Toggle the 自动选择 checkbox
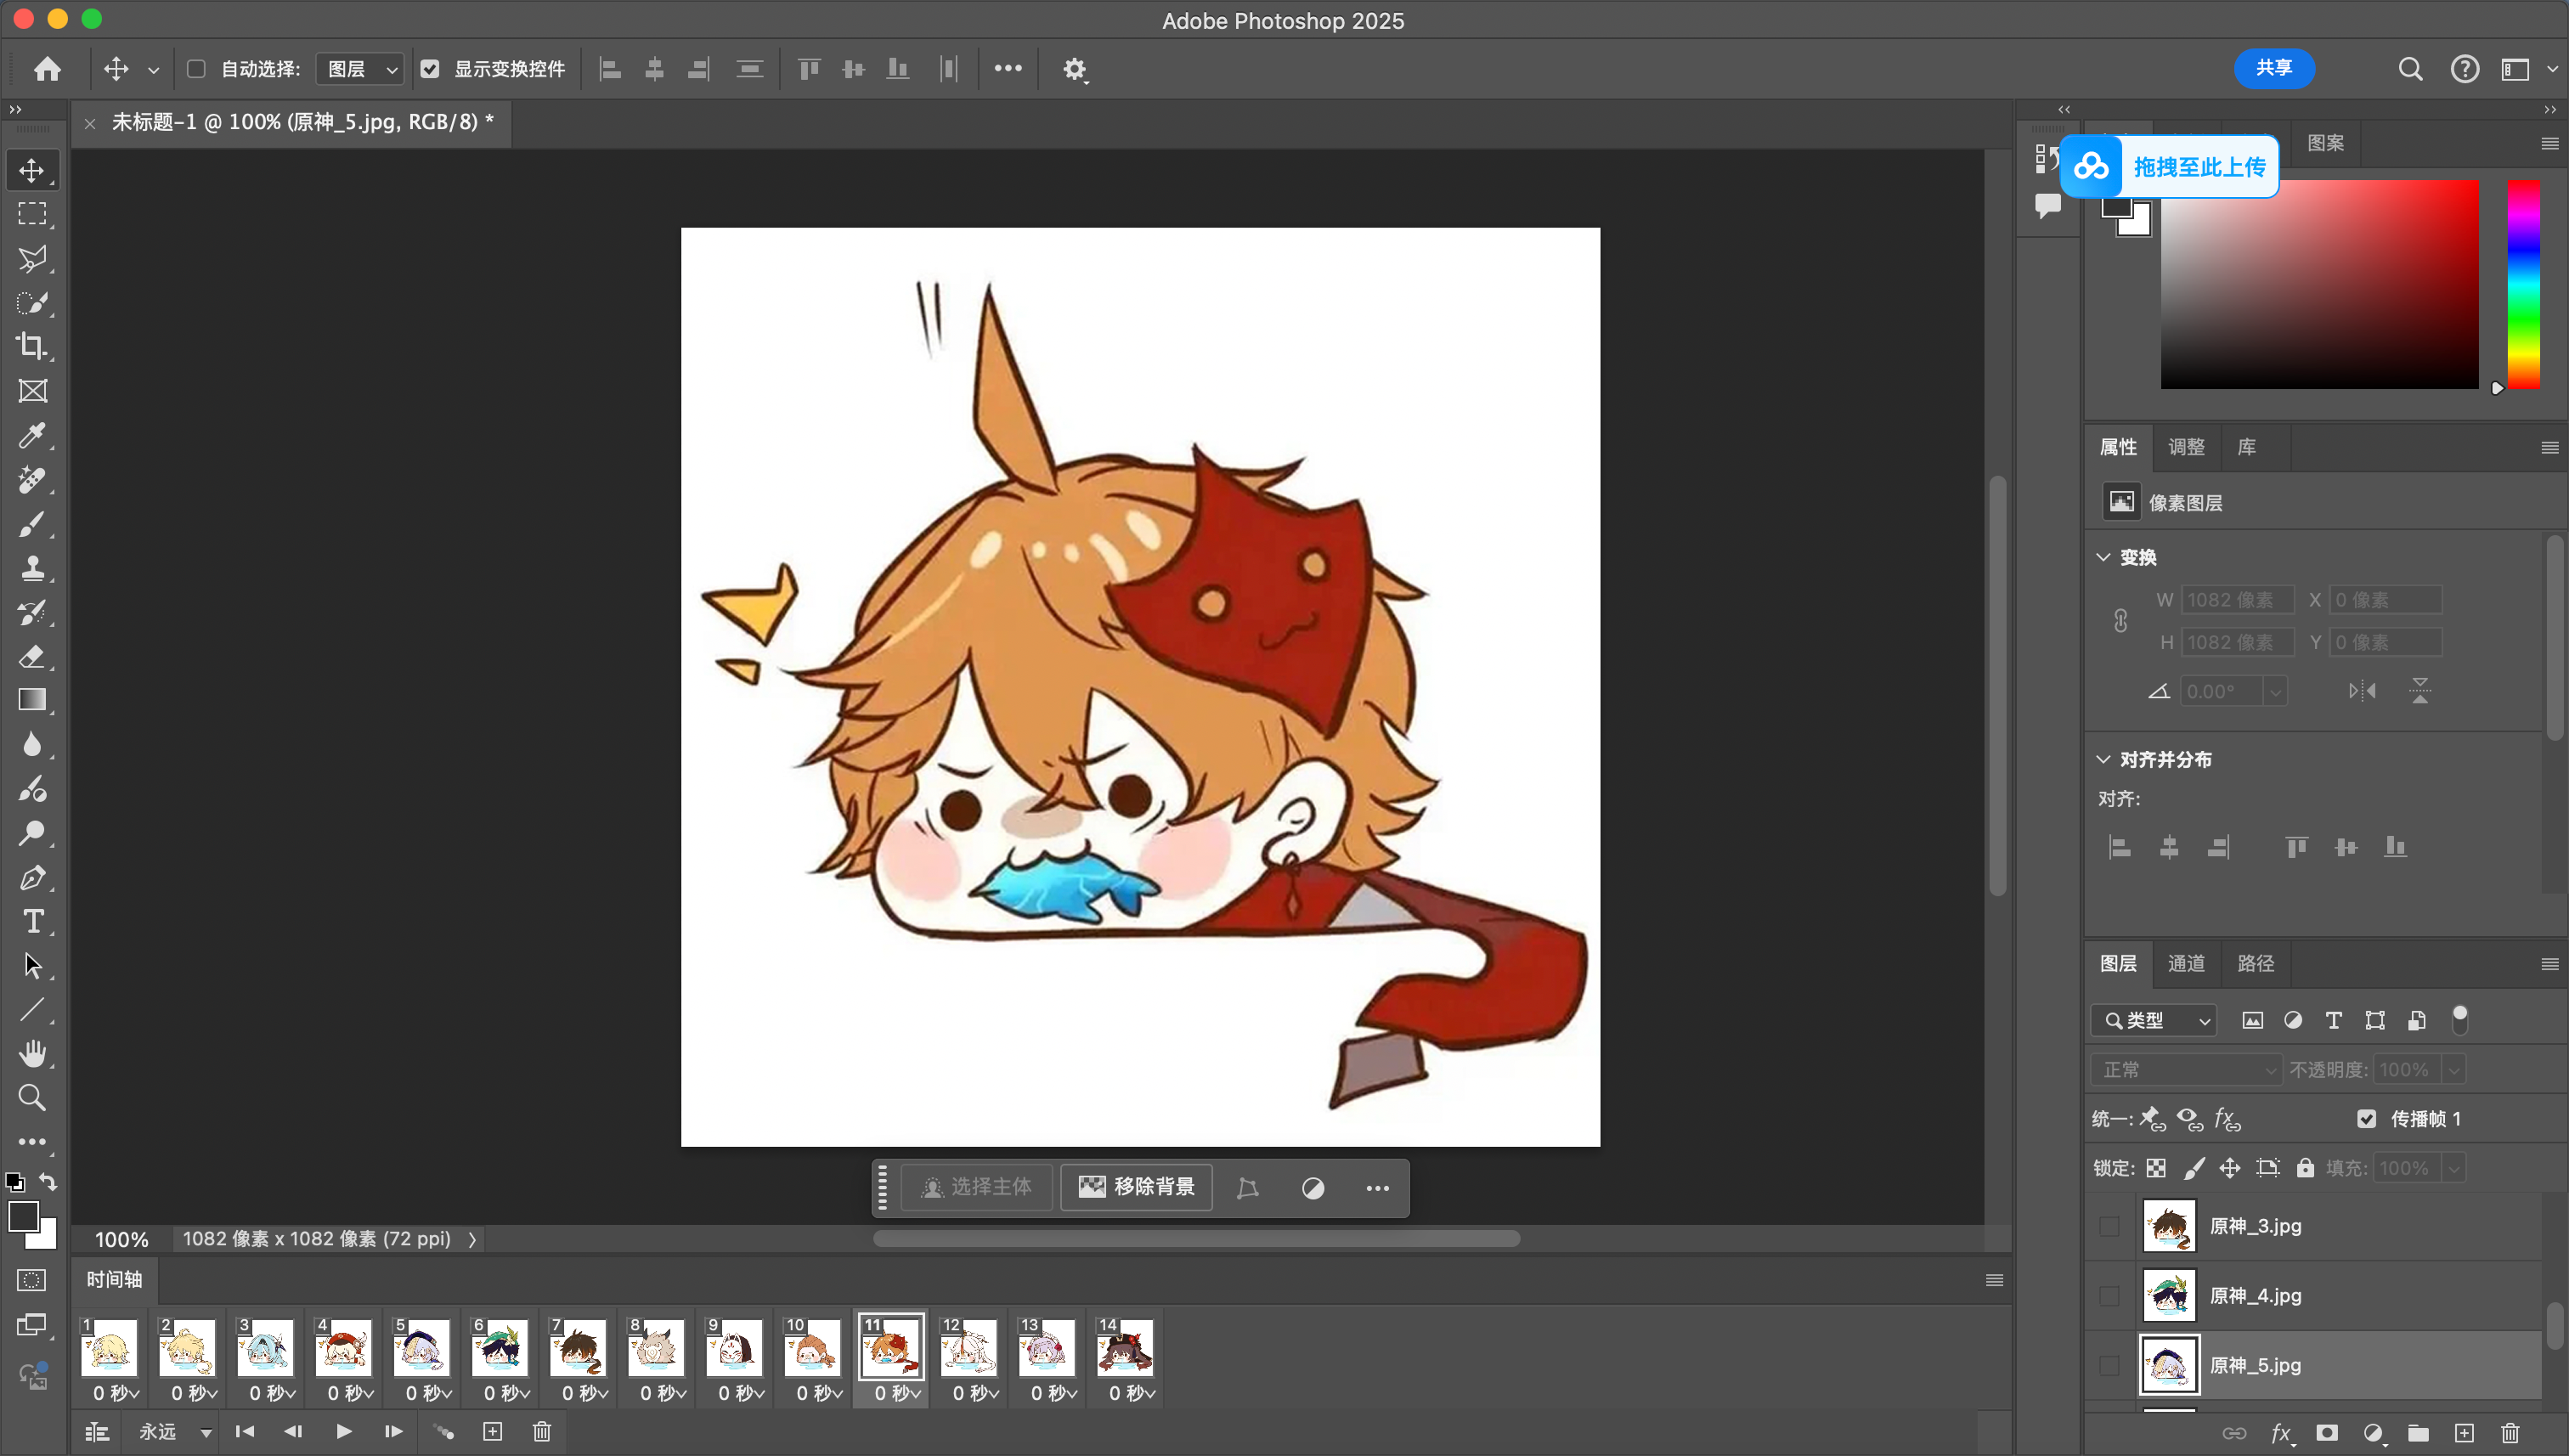The height and width of the screenshot is (1456, 2569). pos(196,69)
